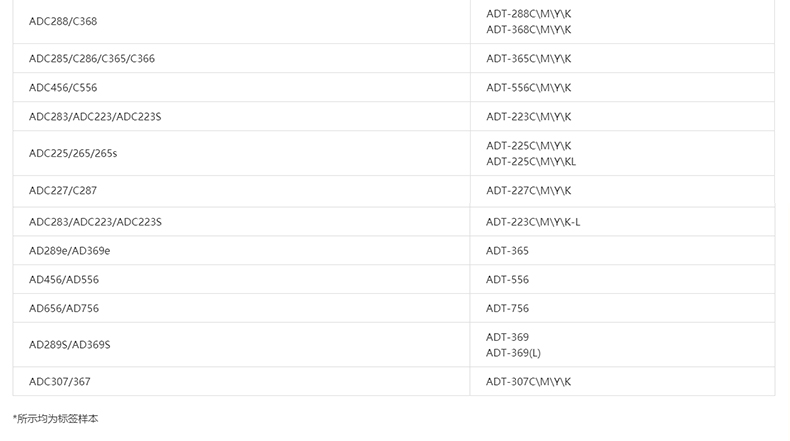The width and height of the screenshot is (790, 441).
Task: Click the ADT-368C\M\Y\K toner entry
Action: pyautogui.click(x=528, y=29)
